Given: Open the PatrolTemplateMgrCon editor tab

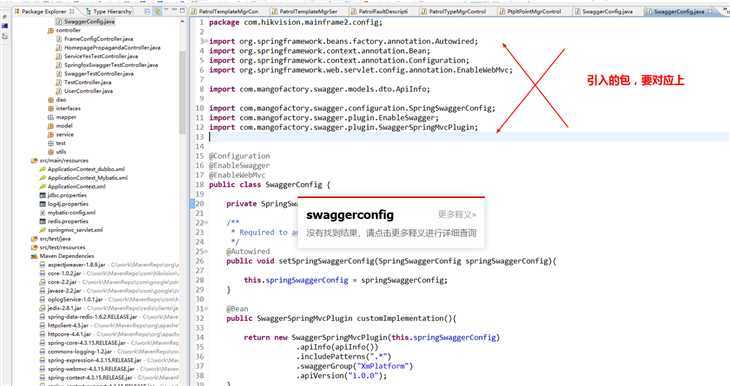Looking at the screenshot, I should [224, 11].
